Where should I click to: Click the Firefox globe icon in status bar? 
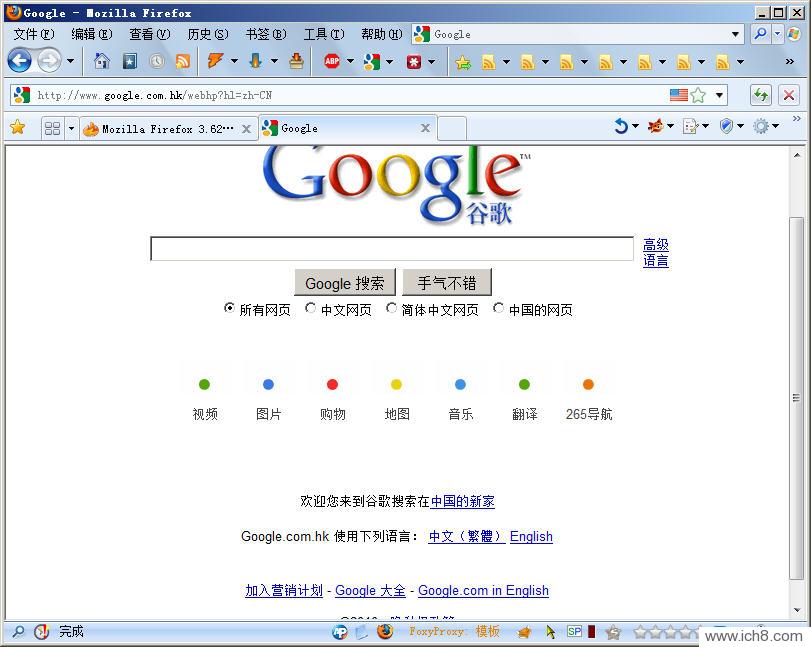(x=385, y=631)
